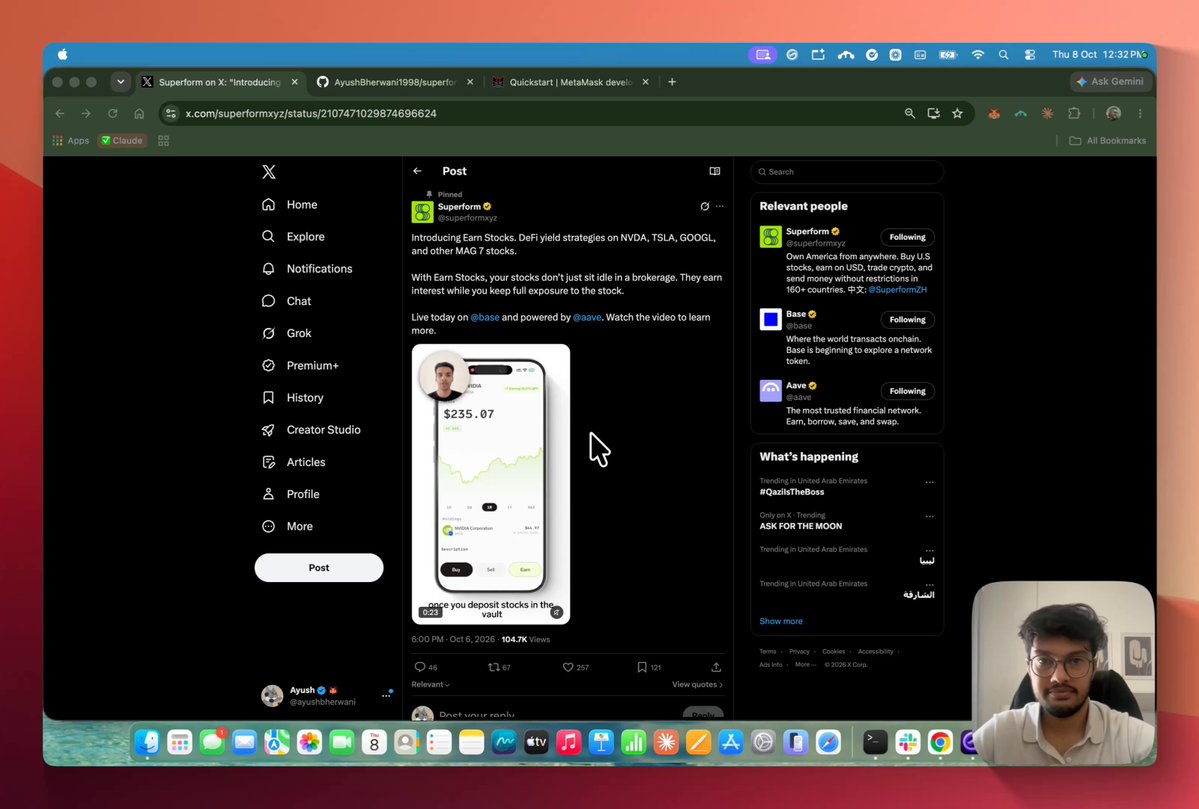Image resolution: width=1199 pixels, height=809 pixels.
Task: Open the tab search chevron dropdown
Action: tap(120, 82)
